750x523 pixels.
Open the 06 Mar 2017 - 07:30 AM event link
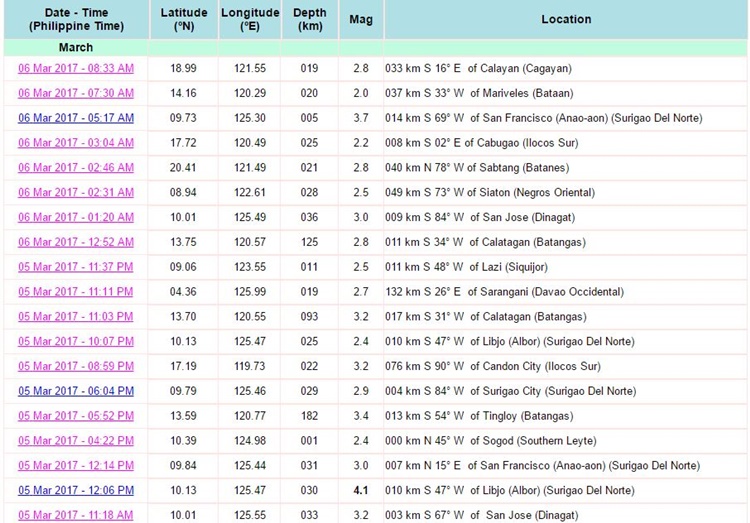[76, 93]
